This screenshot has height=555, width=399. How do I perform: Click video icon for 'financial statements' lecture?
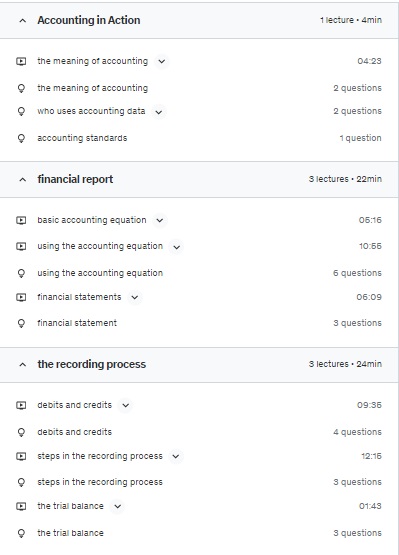pos(21,297)
